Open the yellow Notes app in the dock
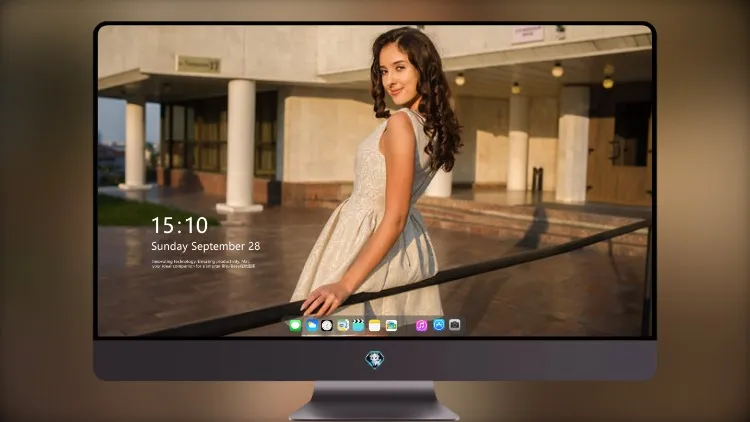This screenshot has height=422, width=750. click(x=375, y=325)
